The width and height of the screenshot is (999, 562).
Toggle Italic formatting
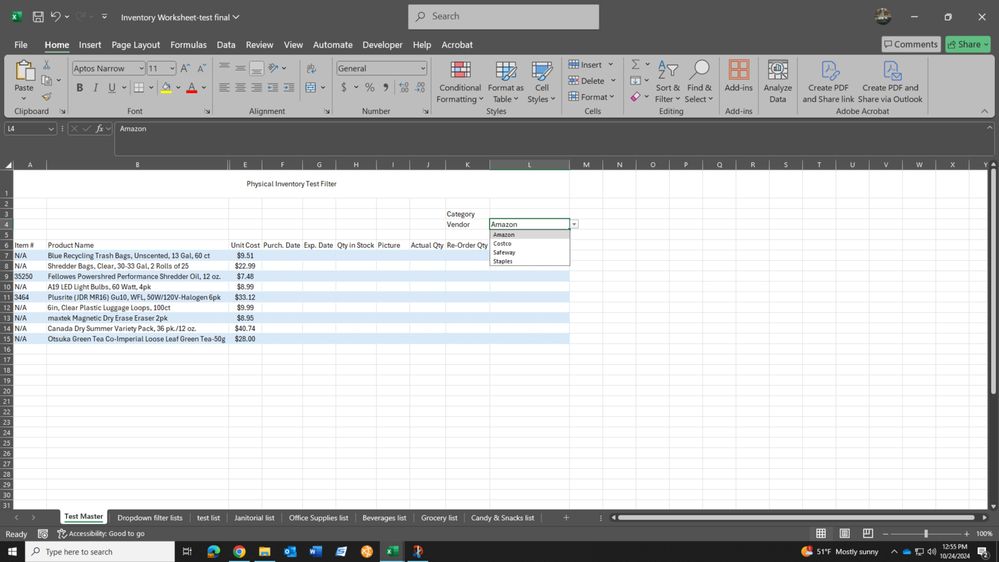point(96,88)
